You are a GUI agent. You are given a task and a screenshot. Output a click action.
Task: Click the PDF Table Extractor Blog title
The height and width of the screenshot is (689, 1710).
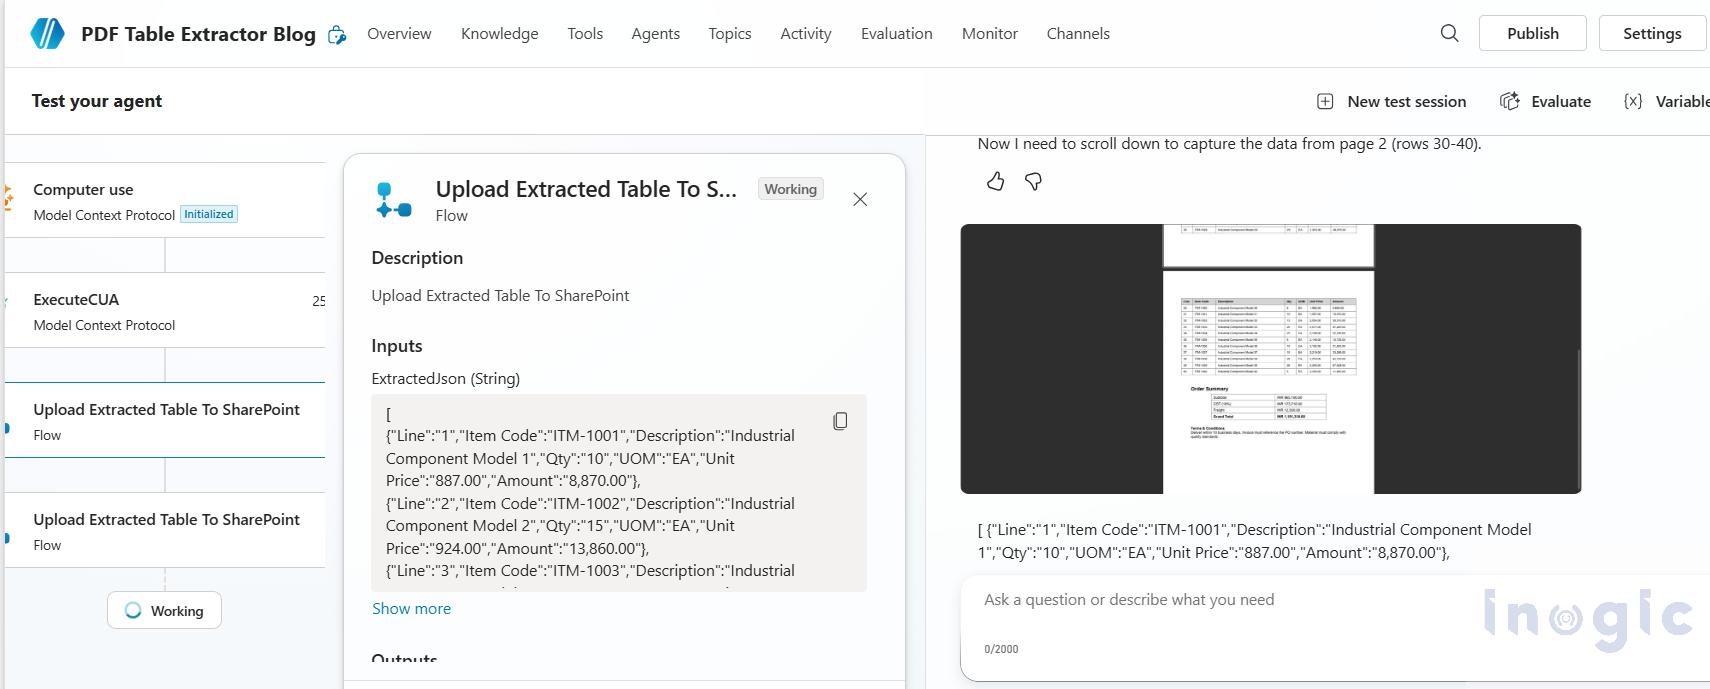pos(198,34)
